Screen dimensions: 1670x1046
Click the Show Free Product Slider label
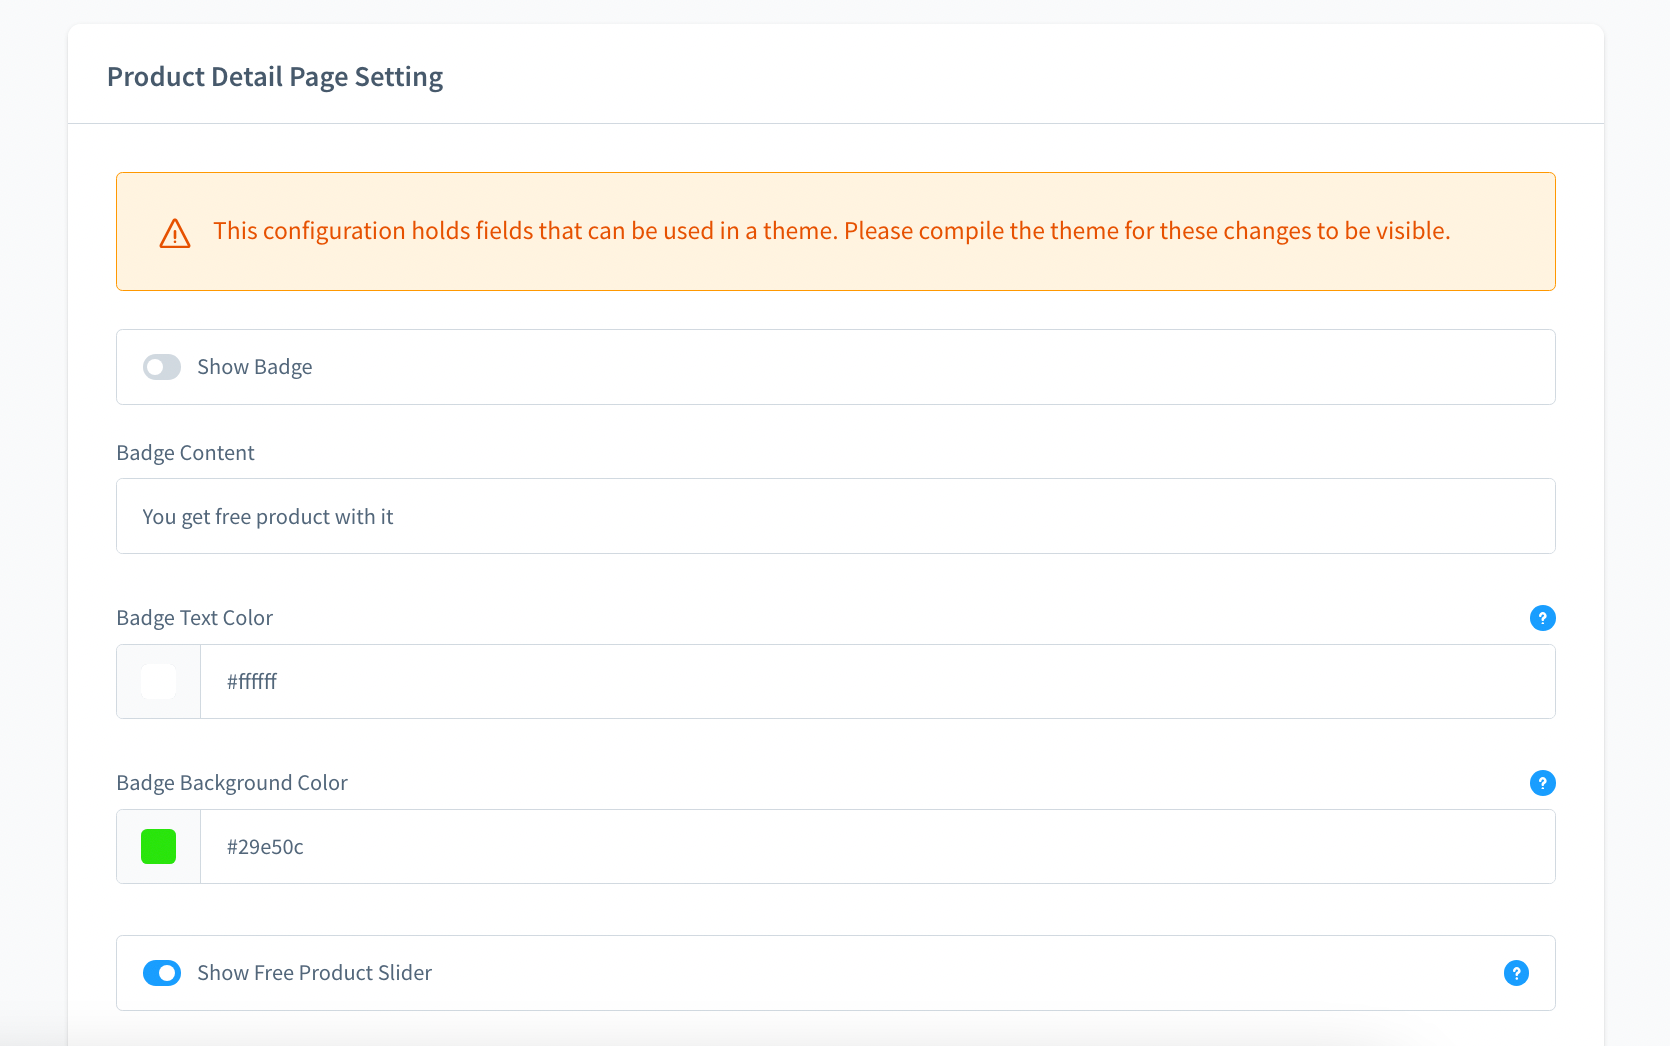(315, 973)
